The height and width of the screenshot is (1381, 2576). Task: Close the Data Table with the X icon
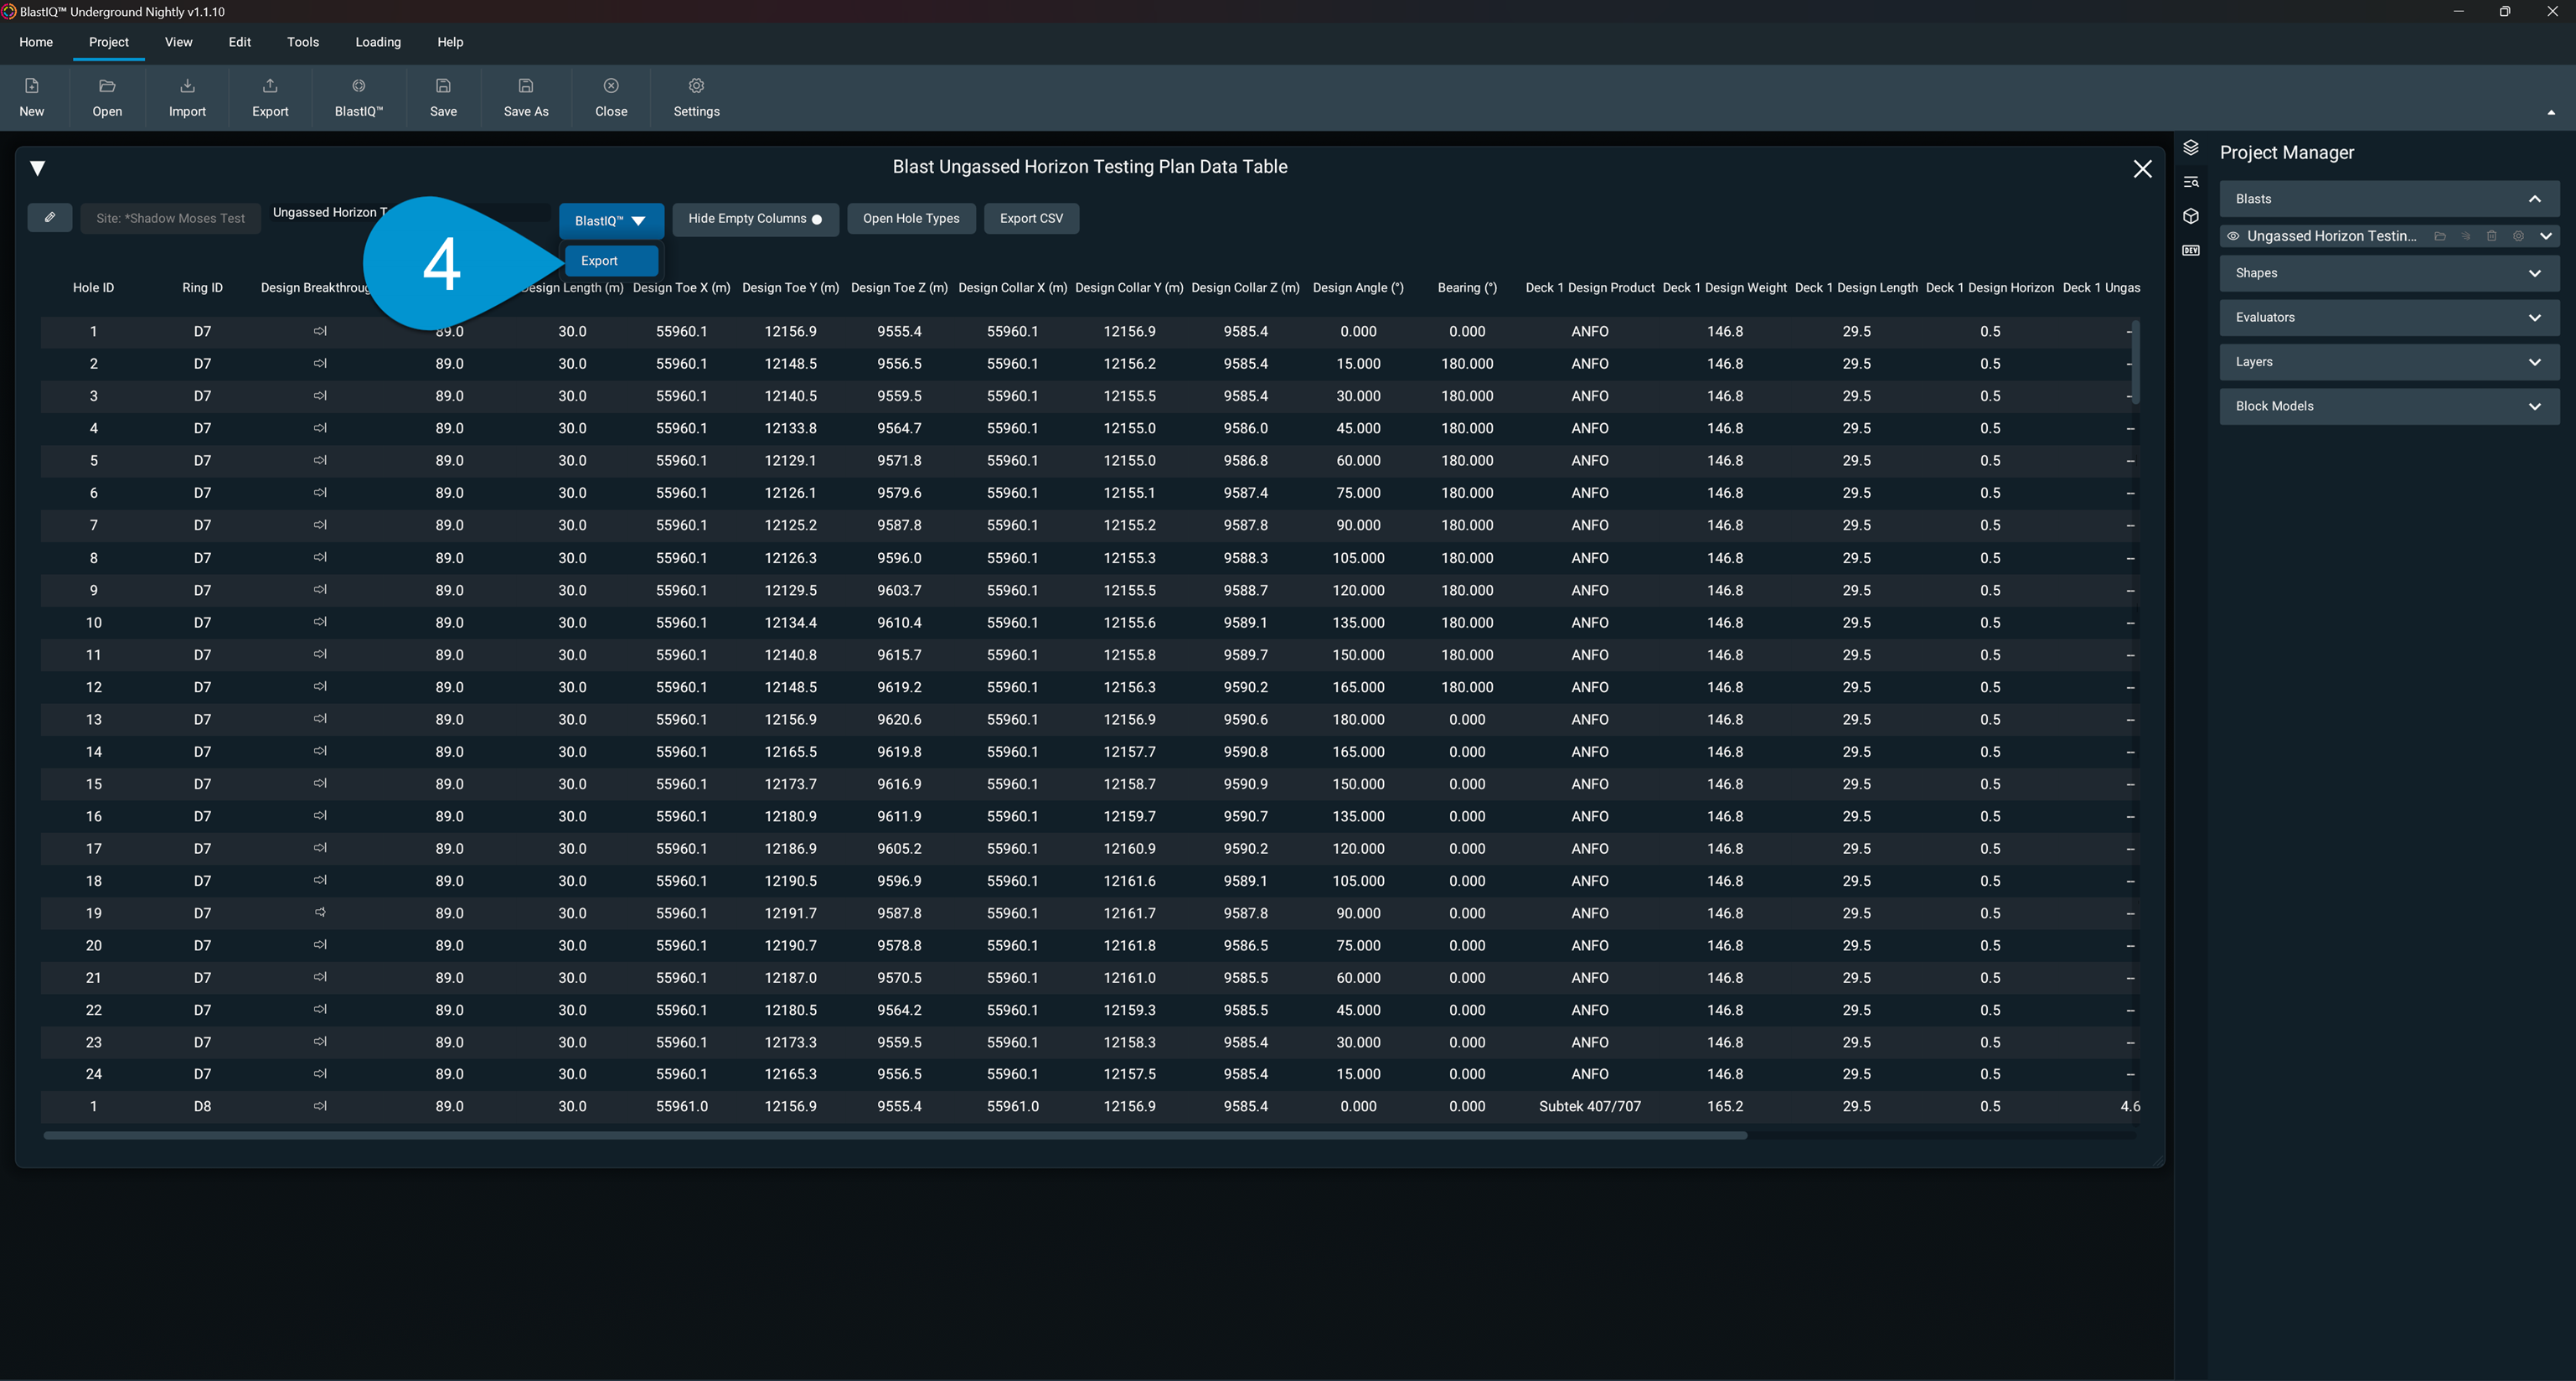click(x=2142, y=169)
